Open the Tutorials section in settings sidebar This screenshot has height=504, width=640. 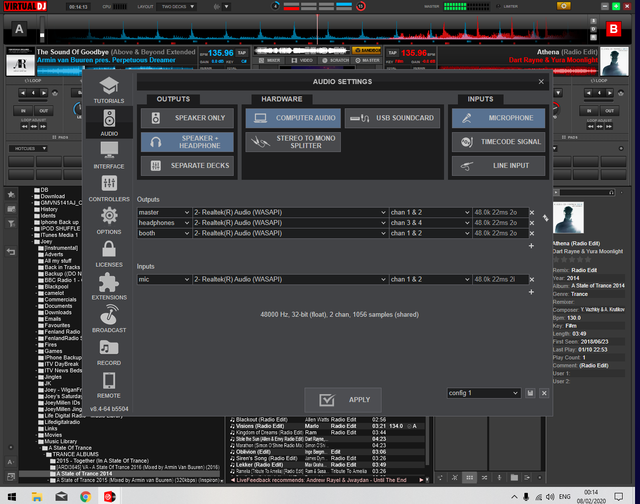click(109, 90)
